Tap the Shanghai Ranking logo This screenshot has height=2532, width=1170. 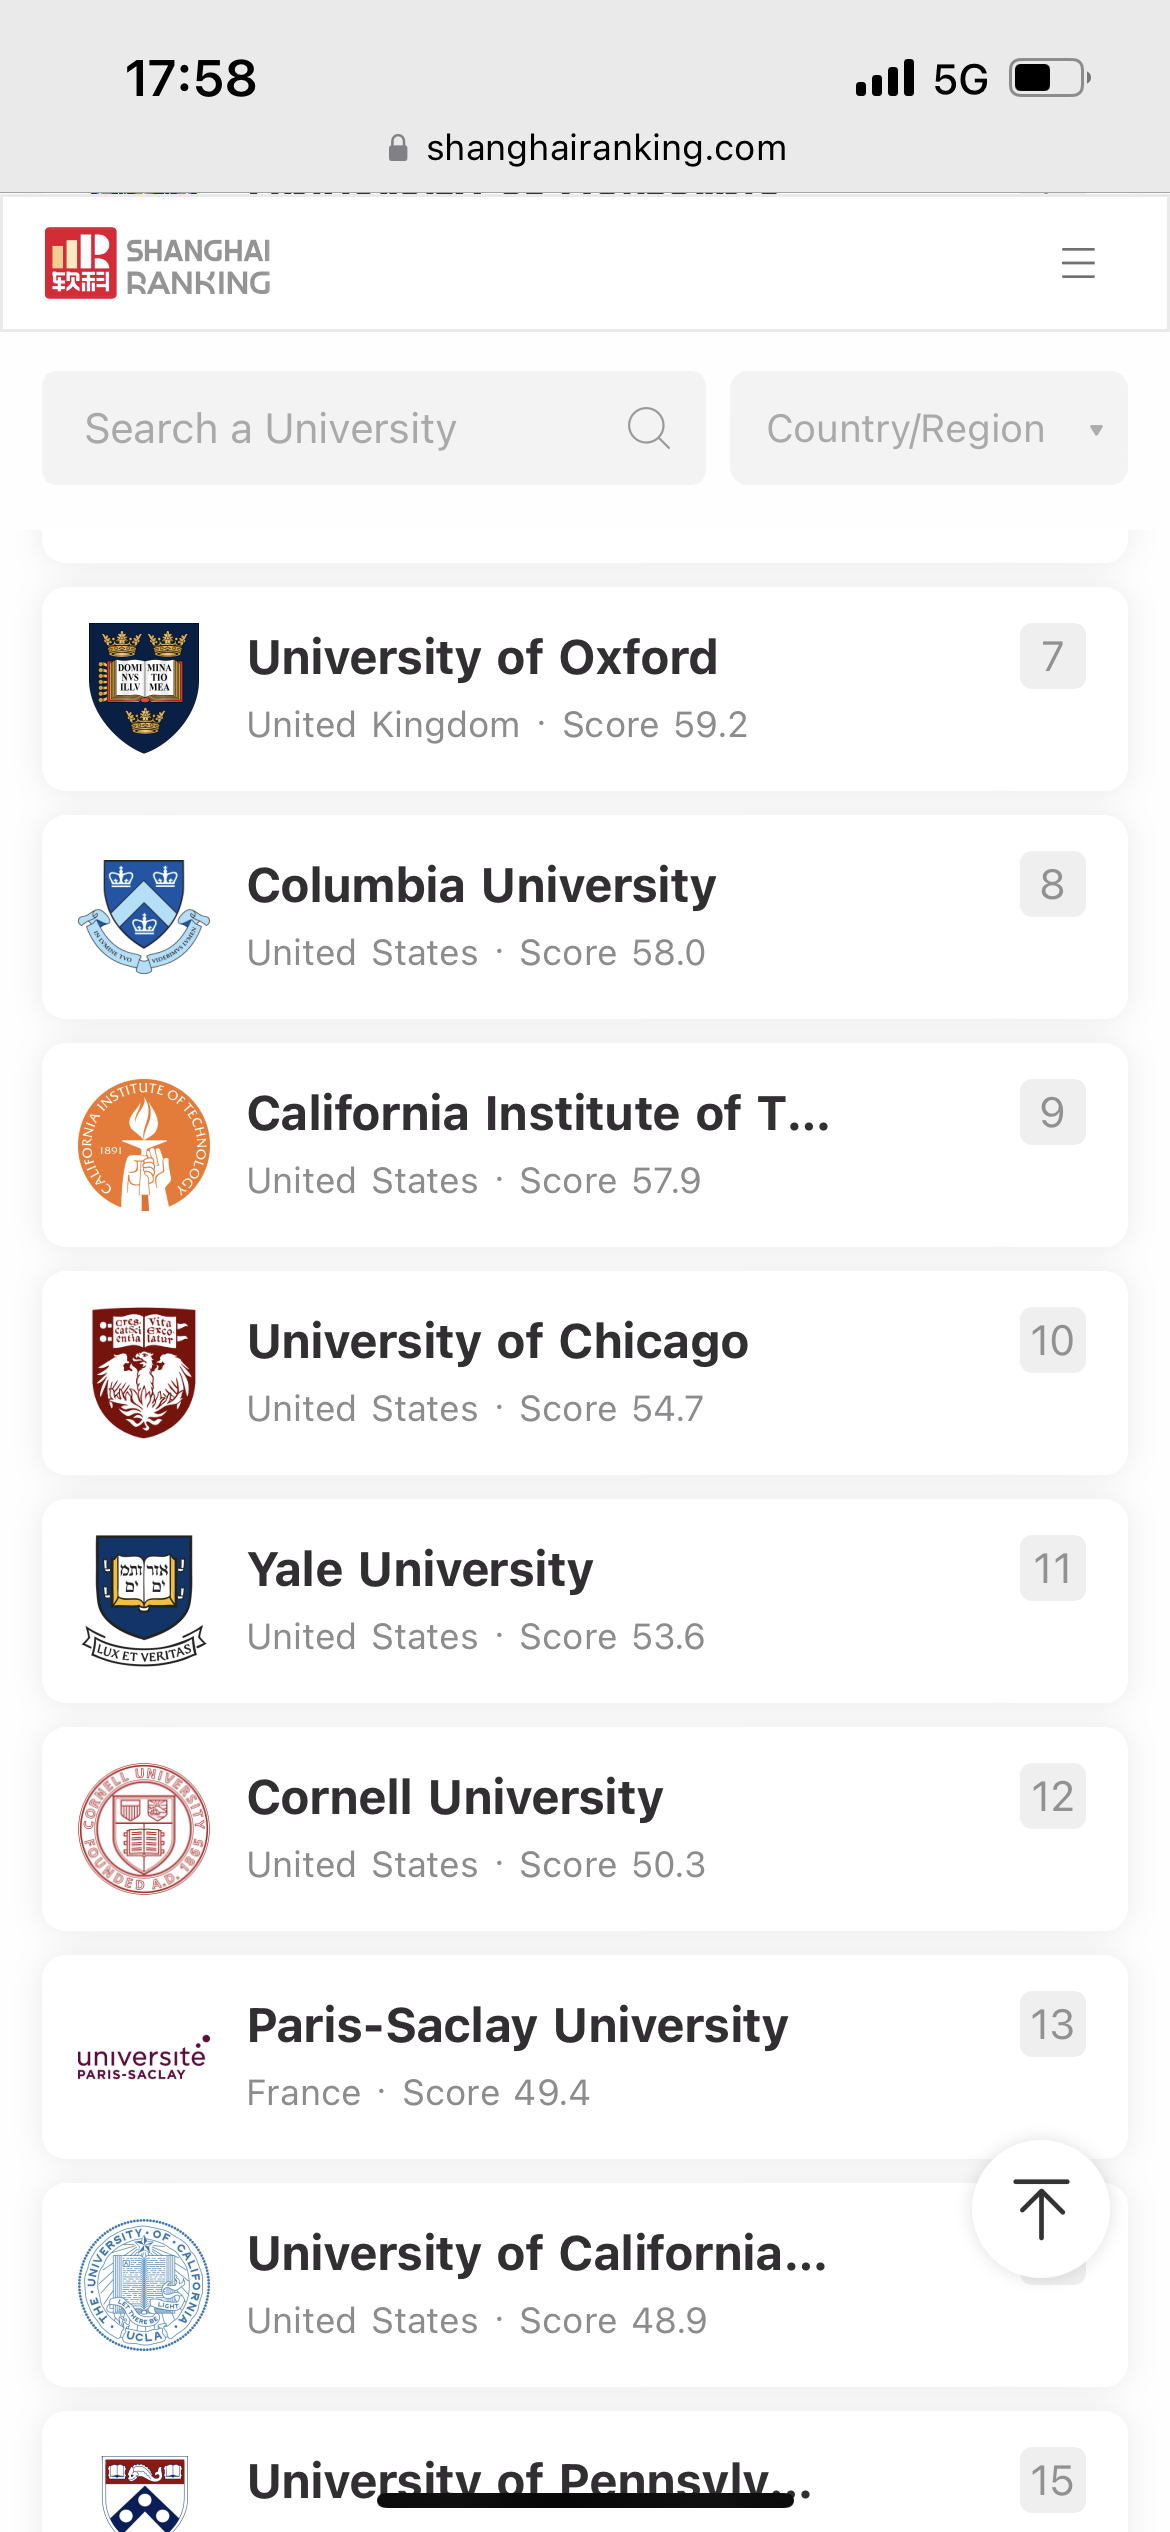pos(158,264)
